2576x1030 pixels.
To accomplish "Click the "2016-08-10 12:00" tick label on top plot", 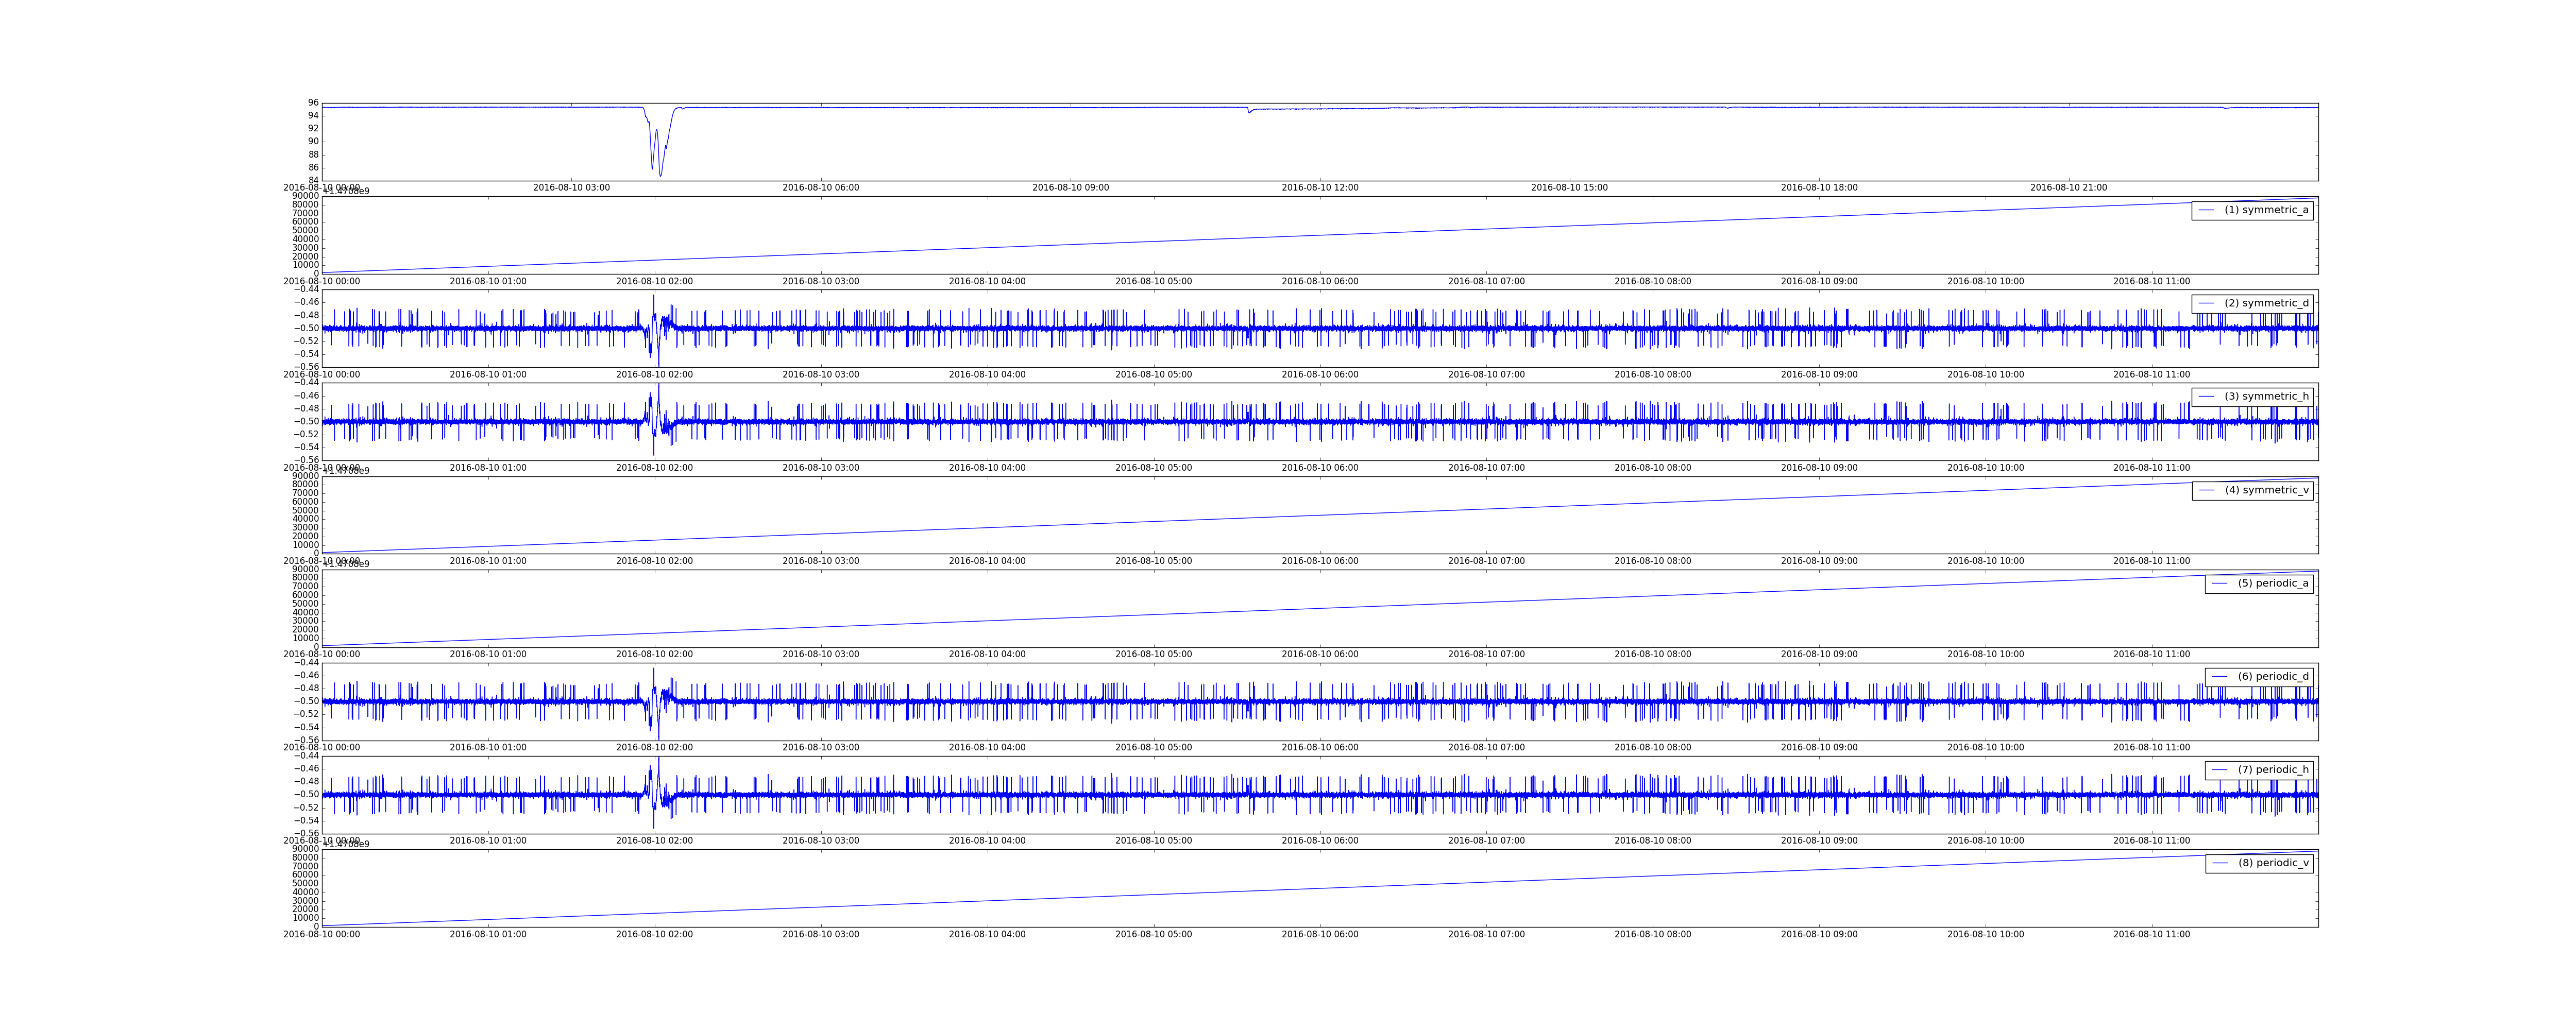I will [1320, 188].
